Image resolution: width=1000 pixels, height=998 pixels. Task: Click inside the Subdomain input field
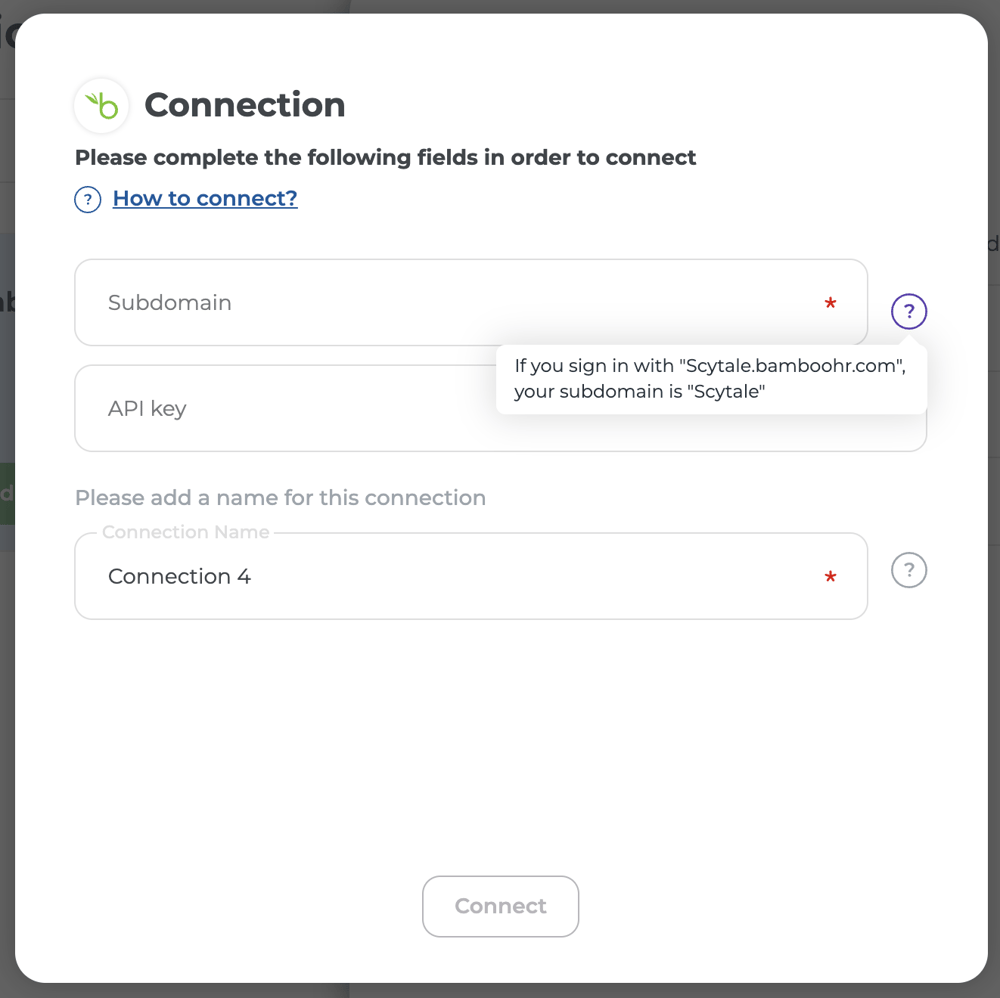400,302
